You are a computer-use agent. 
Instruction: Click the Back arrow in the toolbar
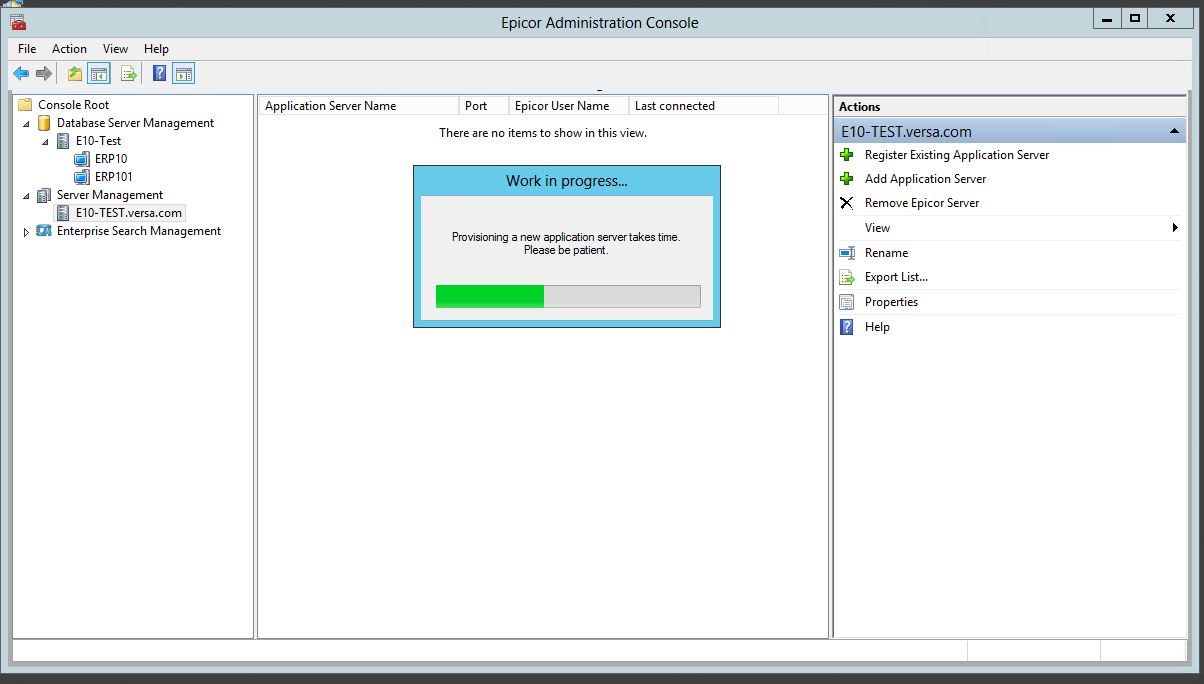coord(21,73)
